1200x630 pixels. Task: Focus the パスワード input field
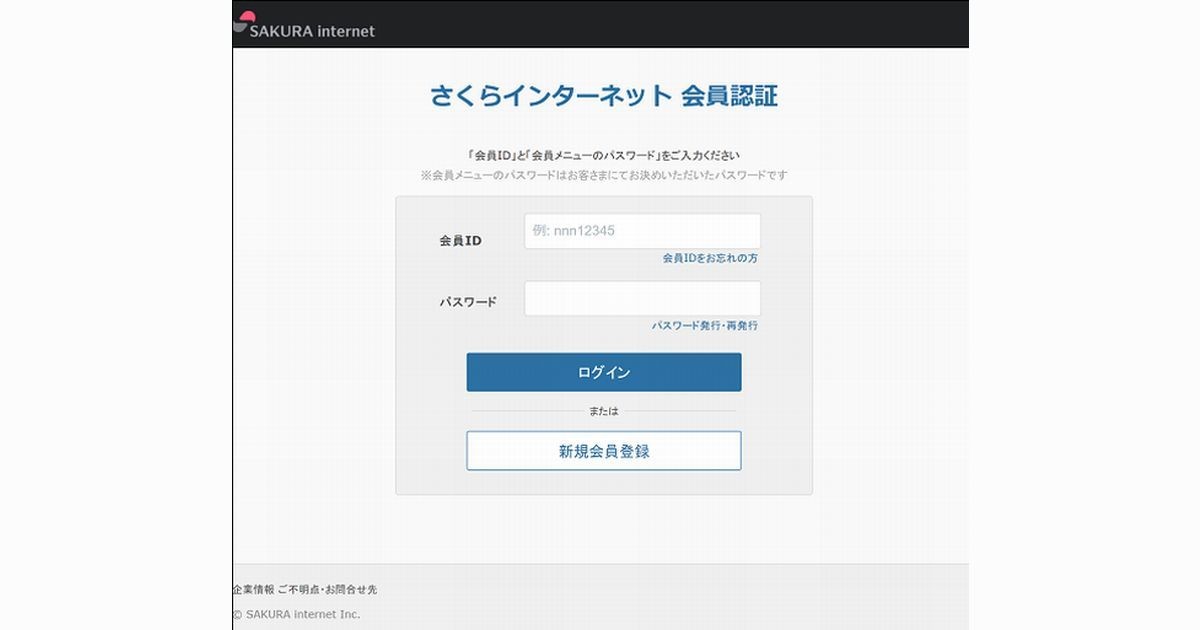point(642,299)
